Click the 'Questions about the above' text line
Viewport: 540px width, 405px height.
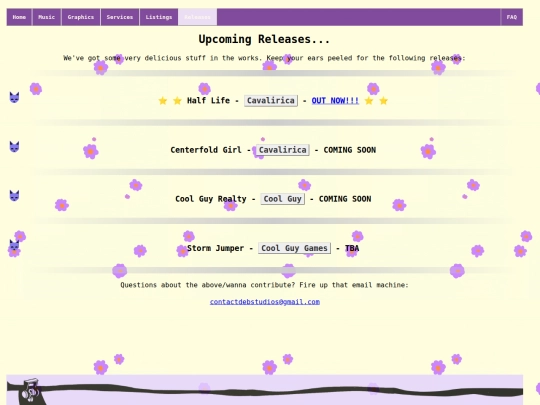click(264, 285)
